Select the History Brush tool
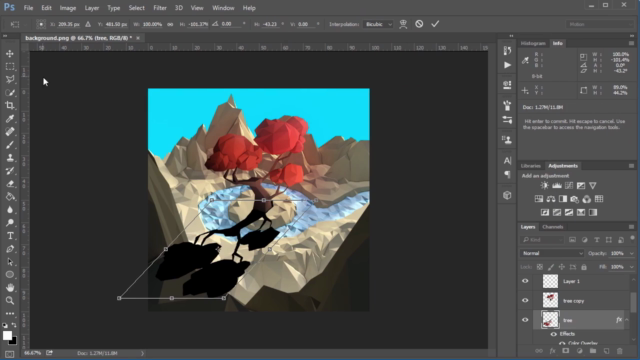Image resolution: width=640 pixels, height=360 pixels. point(10,171)
